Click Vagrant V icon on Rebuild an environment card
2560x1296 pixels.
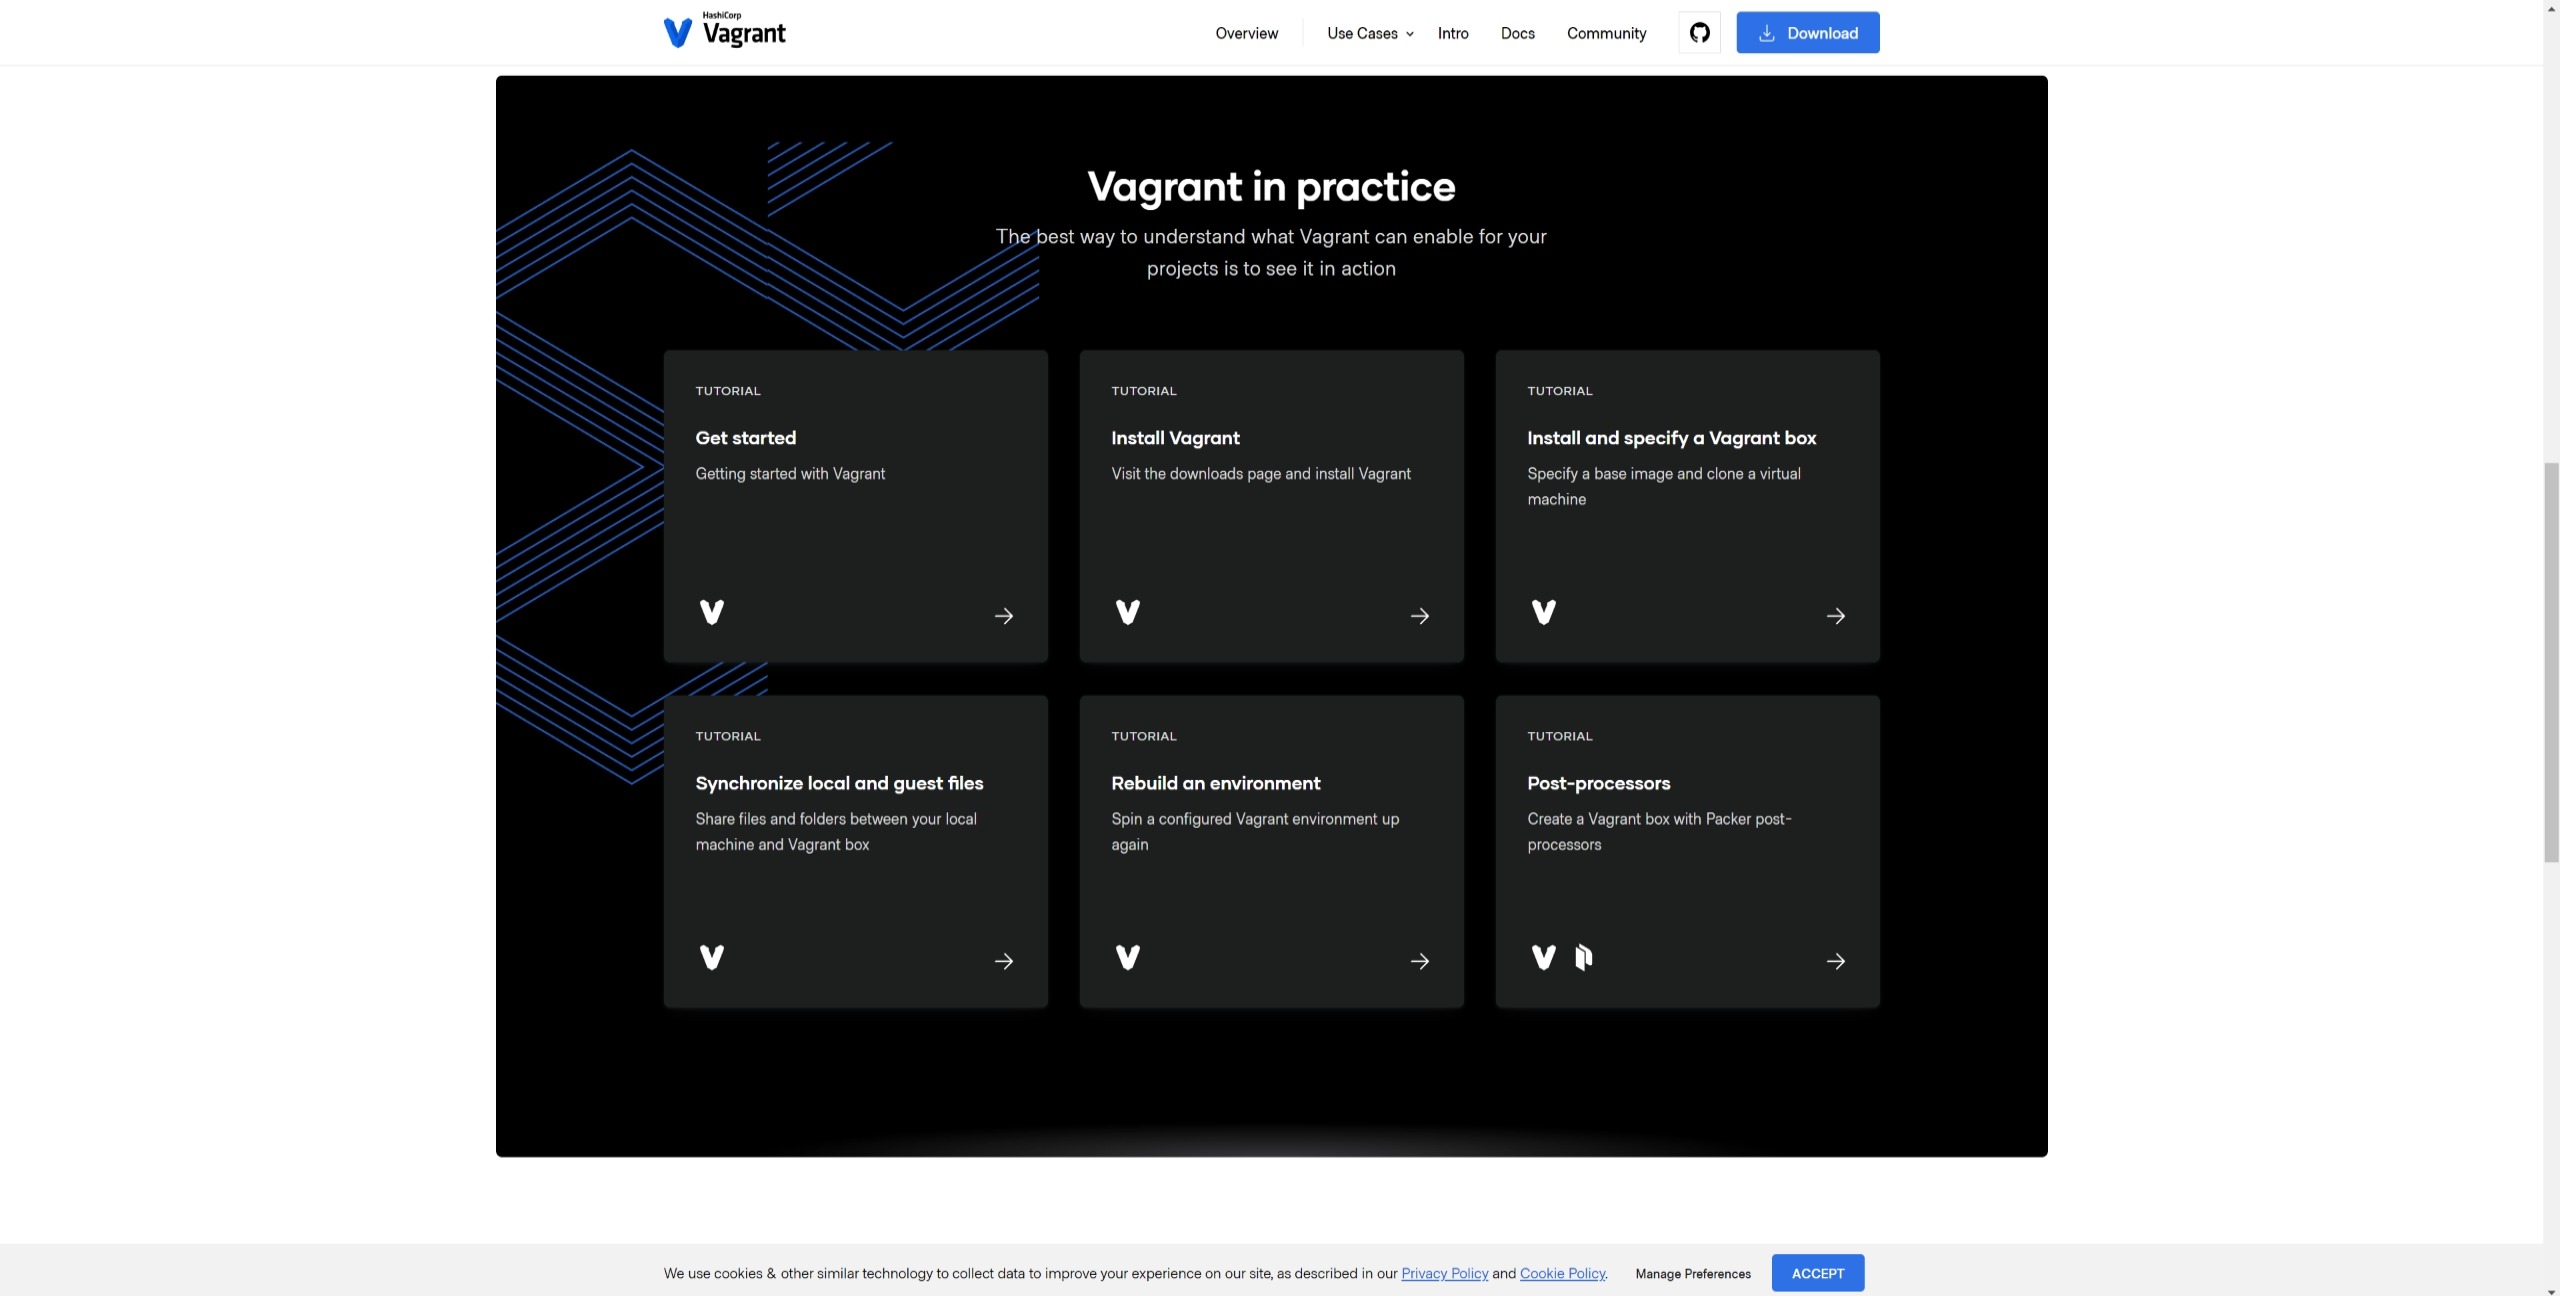tap(1128, 957)
